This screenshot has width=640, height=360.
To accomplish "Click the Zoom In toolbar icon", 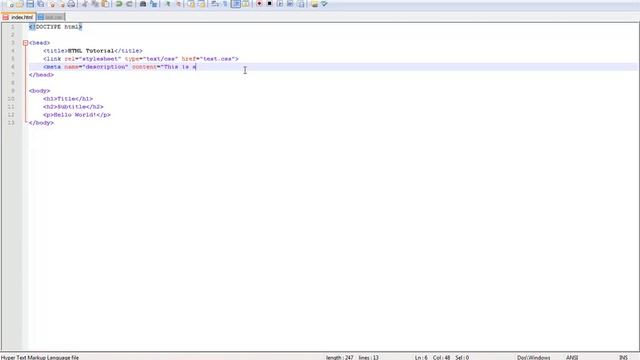I will point(167,4).
